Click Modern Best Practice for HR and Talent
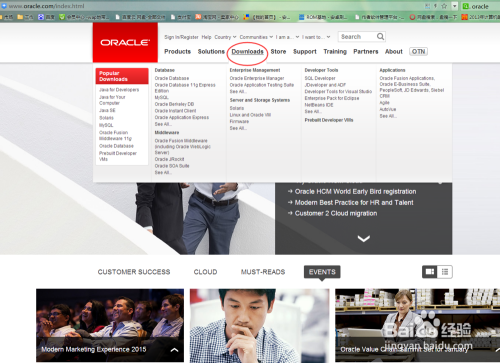This screenshot has height=363, width=500. pos(354,203)
